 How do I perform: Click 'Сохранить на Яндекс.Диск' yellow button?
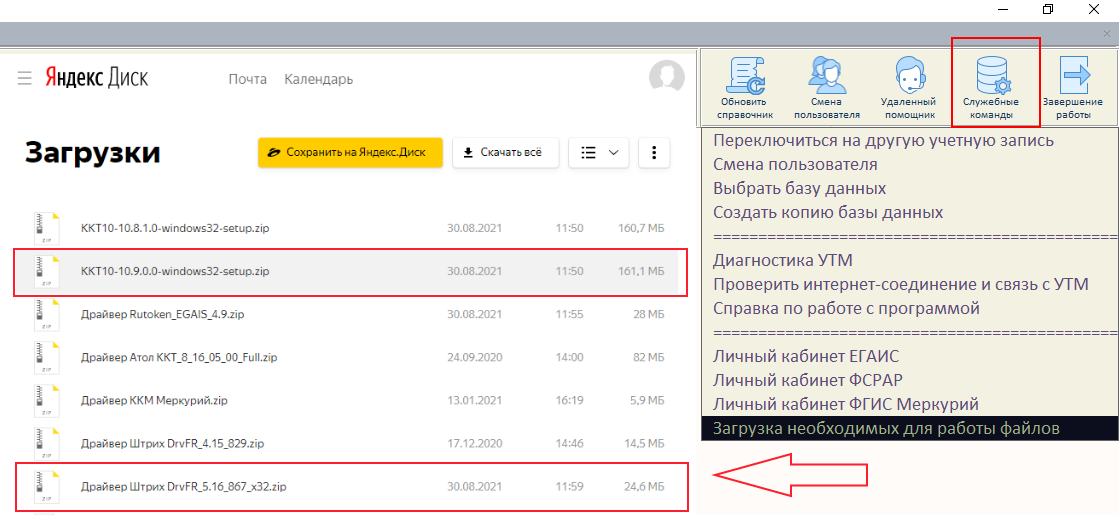click(x=350, y=153)
